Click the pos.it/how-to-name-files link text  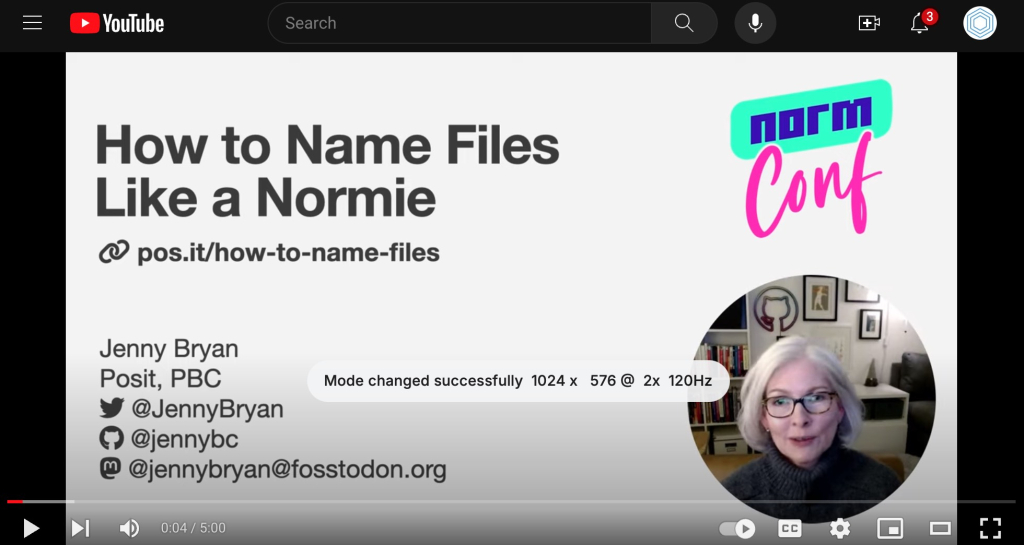point(288,253)
